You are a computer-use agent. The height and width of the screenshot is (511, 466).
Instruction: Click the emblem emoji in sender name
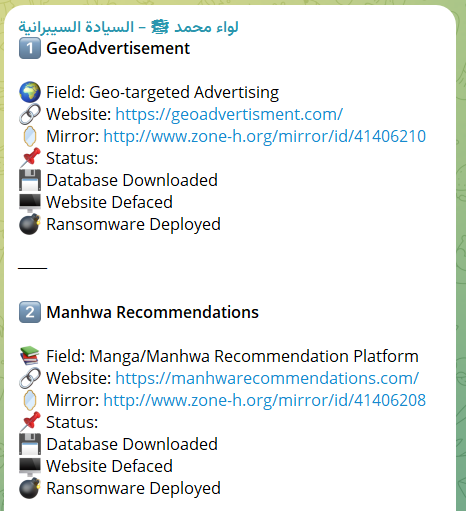coord(160,27)
